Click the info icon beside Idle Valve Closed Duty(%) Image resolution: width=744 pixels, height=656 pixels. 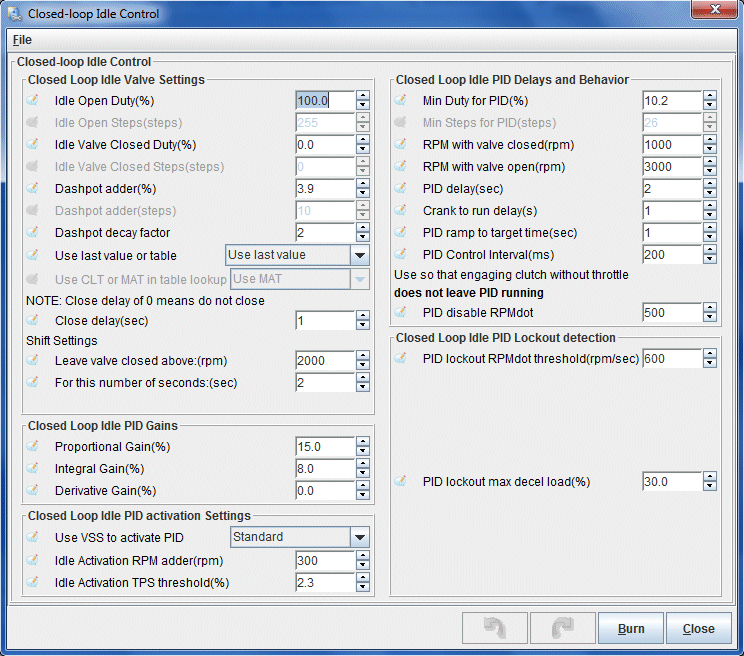point(32,144)
